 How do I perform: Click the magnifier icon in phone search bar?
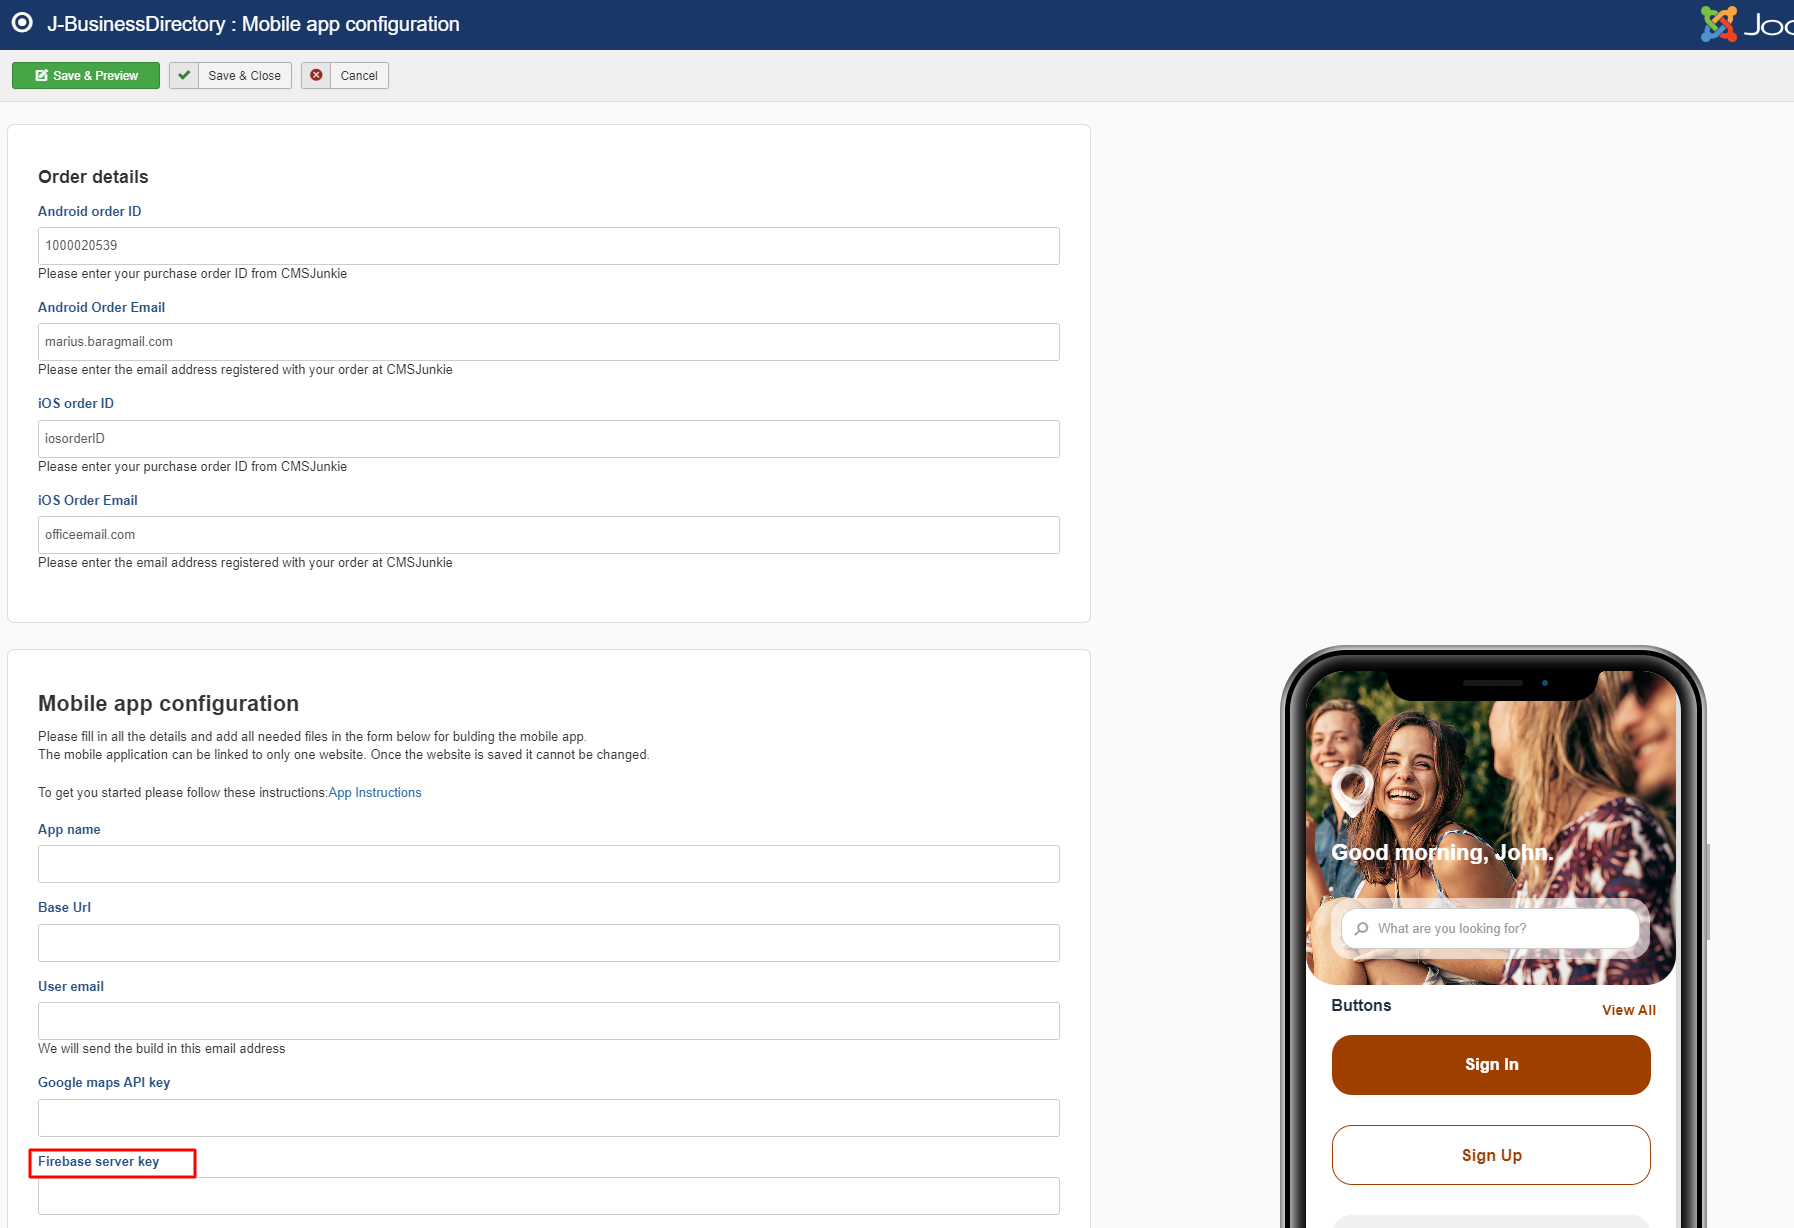tap(1361, 929)
